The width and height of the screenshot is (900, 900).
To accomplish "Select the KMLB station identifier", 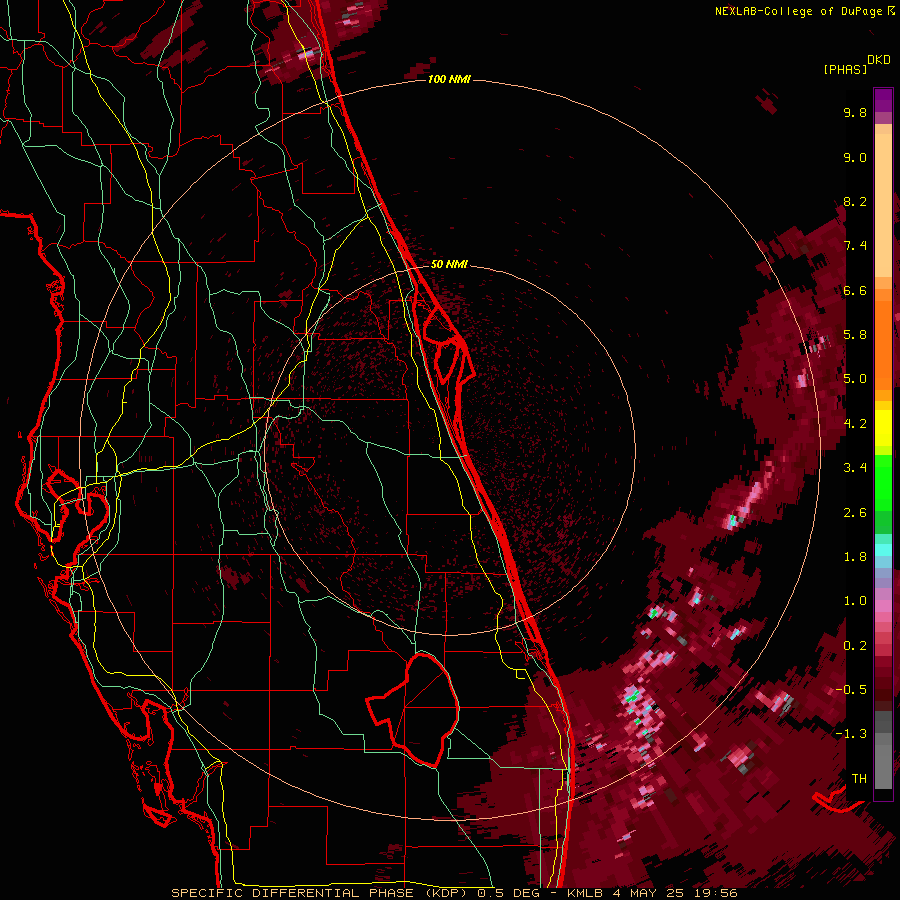I will [x=584, y=893].
